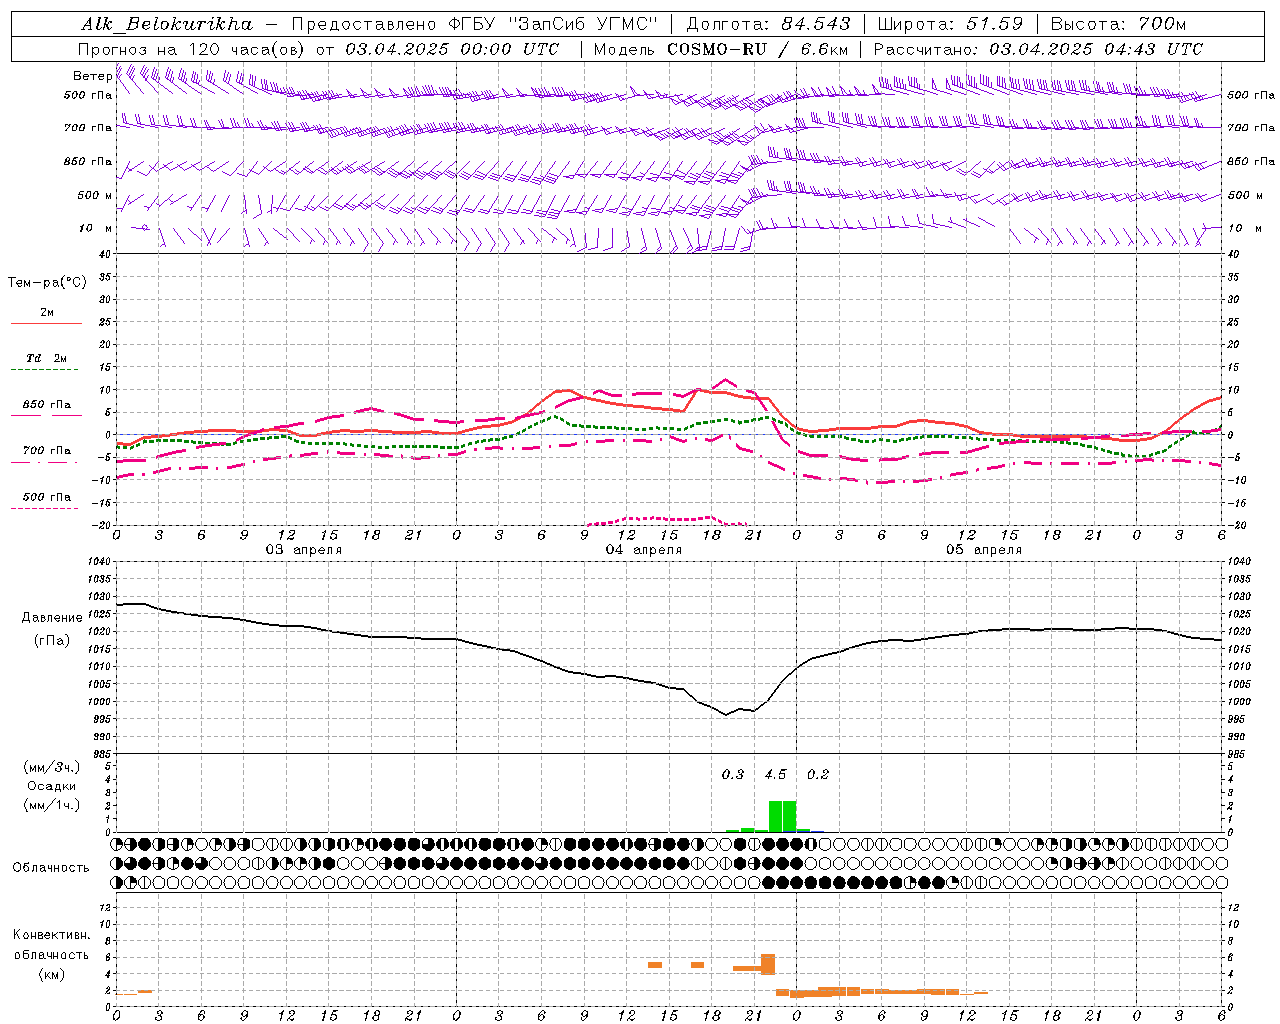This screenshot has width=1280, height=1024.
Task: Click the unit label "(гПа)" under Давление
Action: (52, 640)
